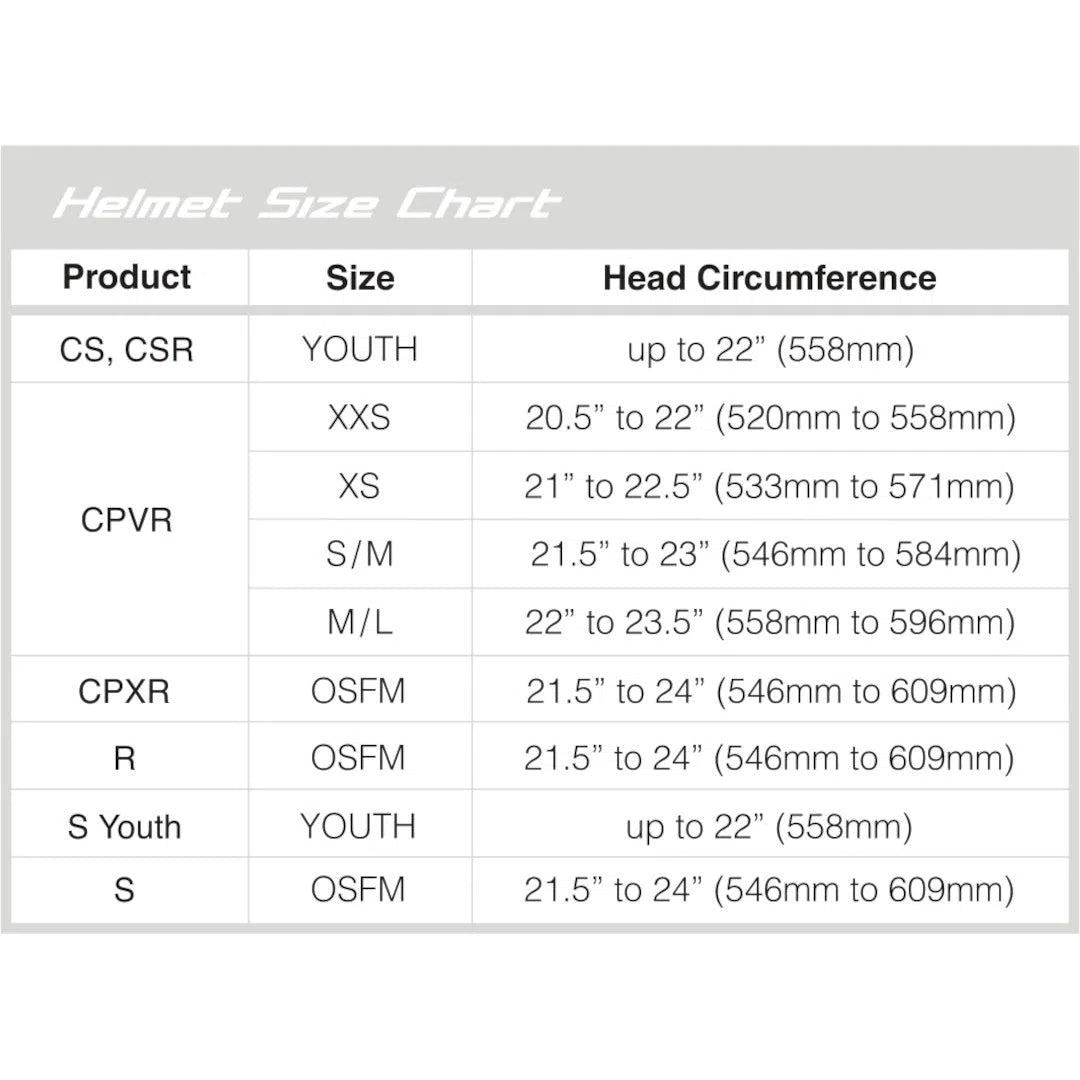Select the XS size cell
Viewport: 1080px width, 1080px height.
(x=359, y=486)
